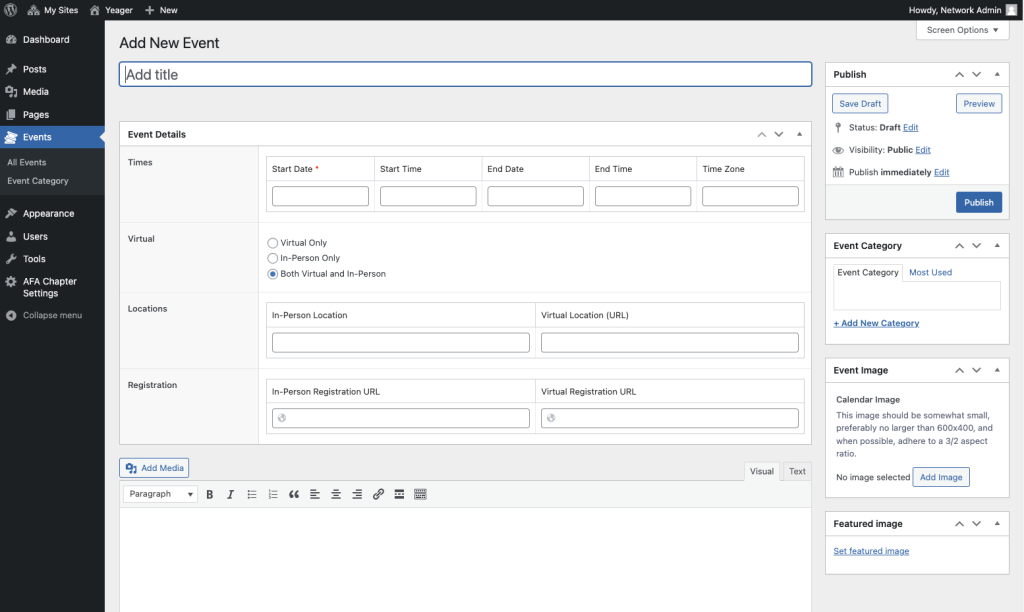Collapse the Event Details panel
Viewport: 1024px width, 612px height.
coord(799,135)
